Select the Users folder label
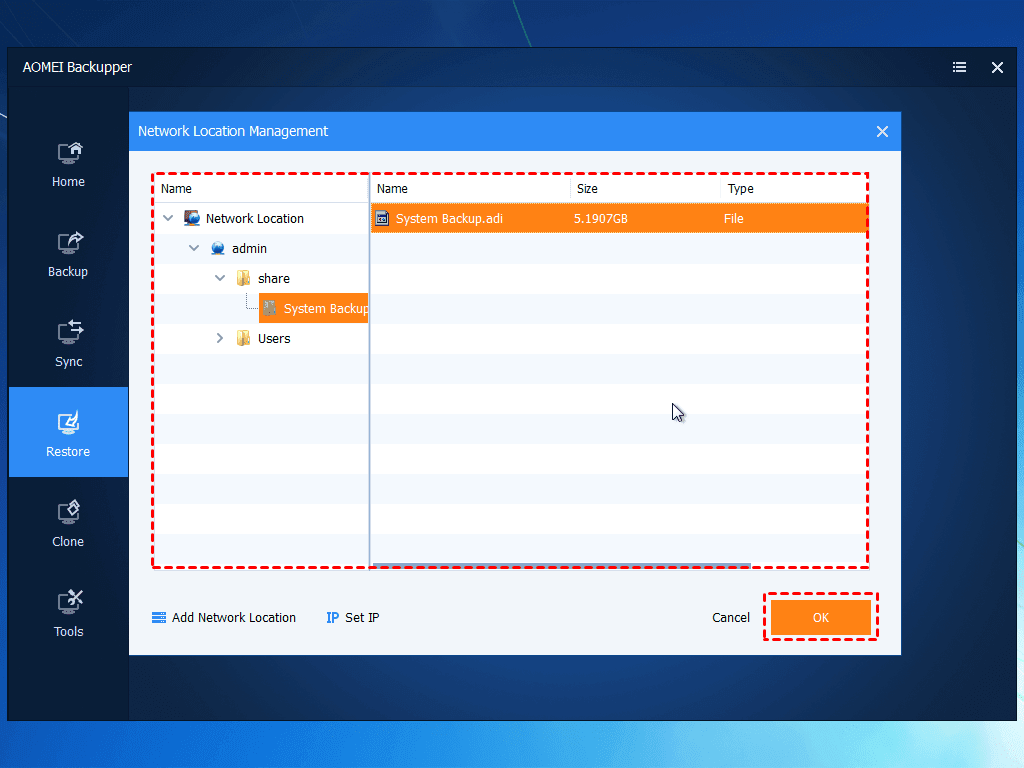This screenshot has width=1024, height=768. click(x=274, y=339)
